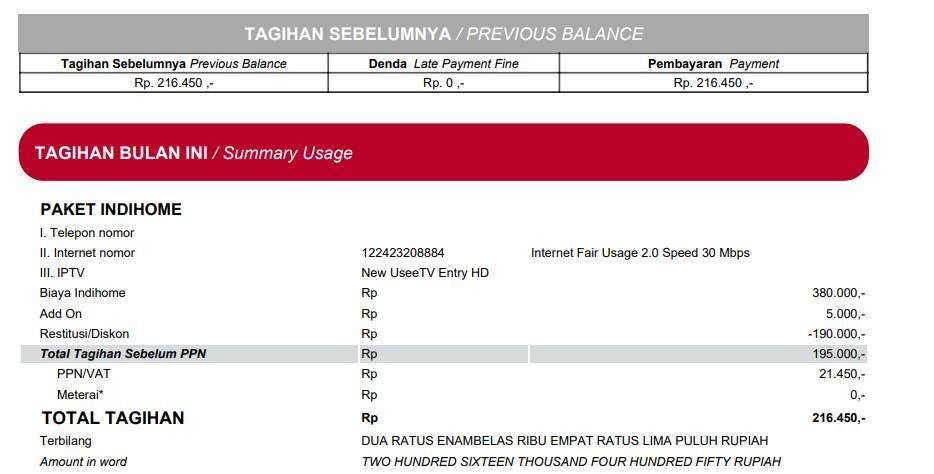Image resolution: width=934 pixels, height=474 pixels.
Task: Select internet number 122423208884
Action: (403, 253)
